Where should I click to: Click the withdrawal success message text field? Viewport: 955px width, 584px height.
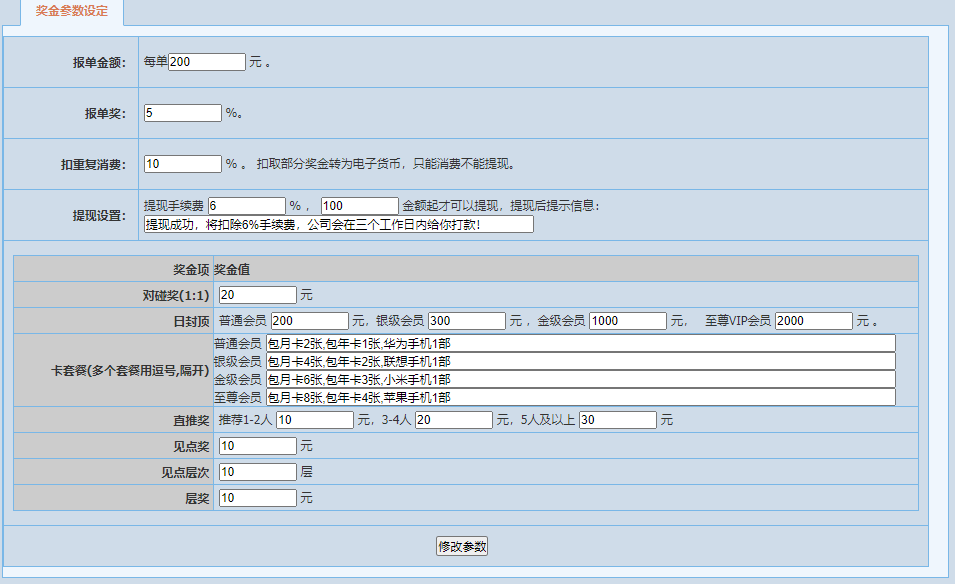(339, 224)
